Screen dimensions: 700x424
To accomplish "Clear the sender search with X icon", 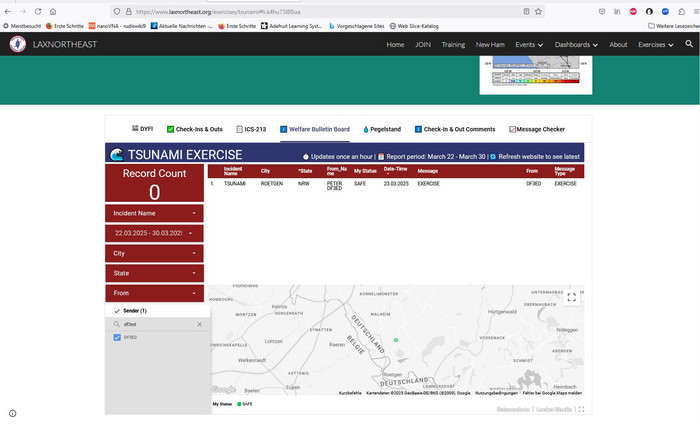I will coord(199,324).
